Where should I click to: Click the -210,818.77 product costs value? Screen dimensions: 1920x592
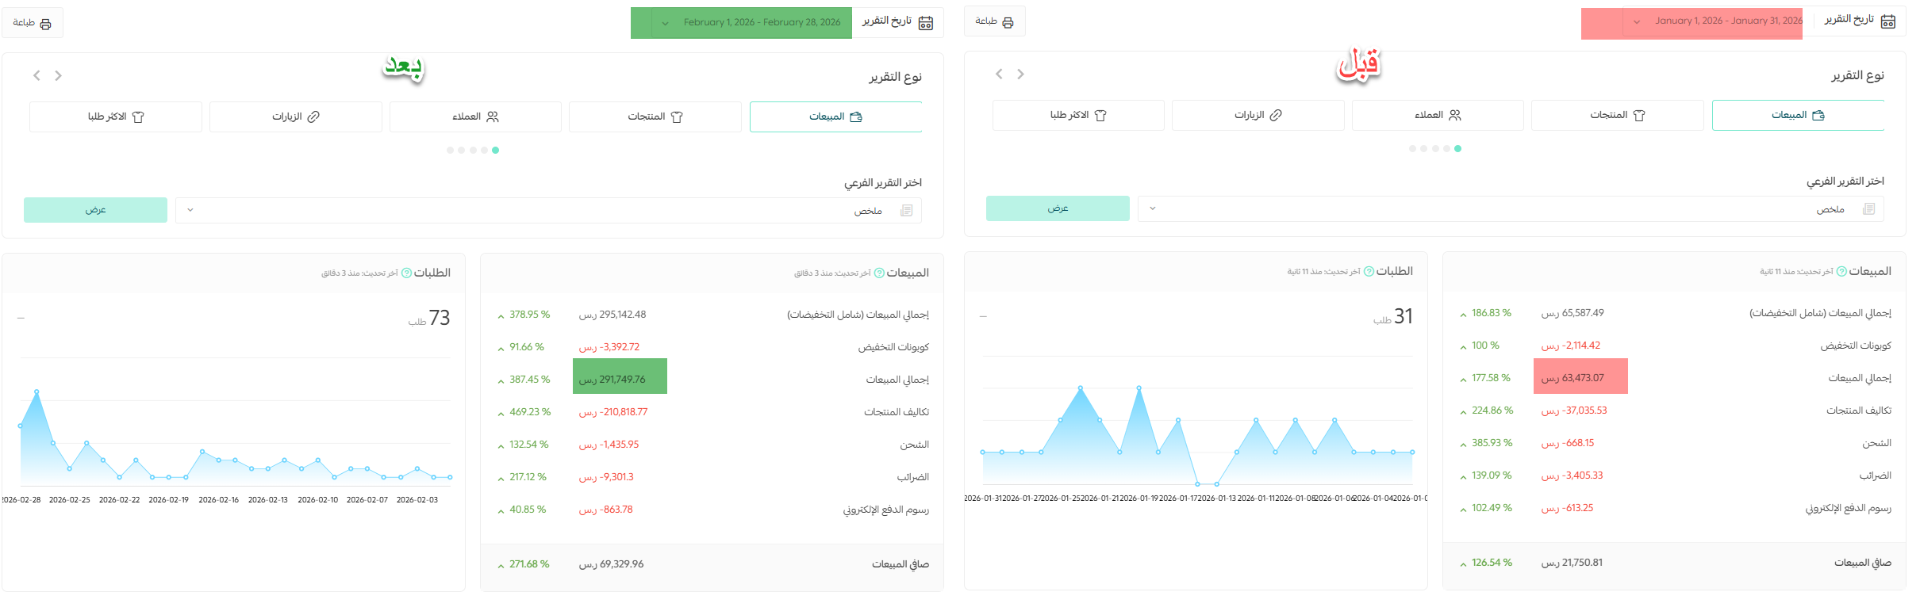[613, 412]
